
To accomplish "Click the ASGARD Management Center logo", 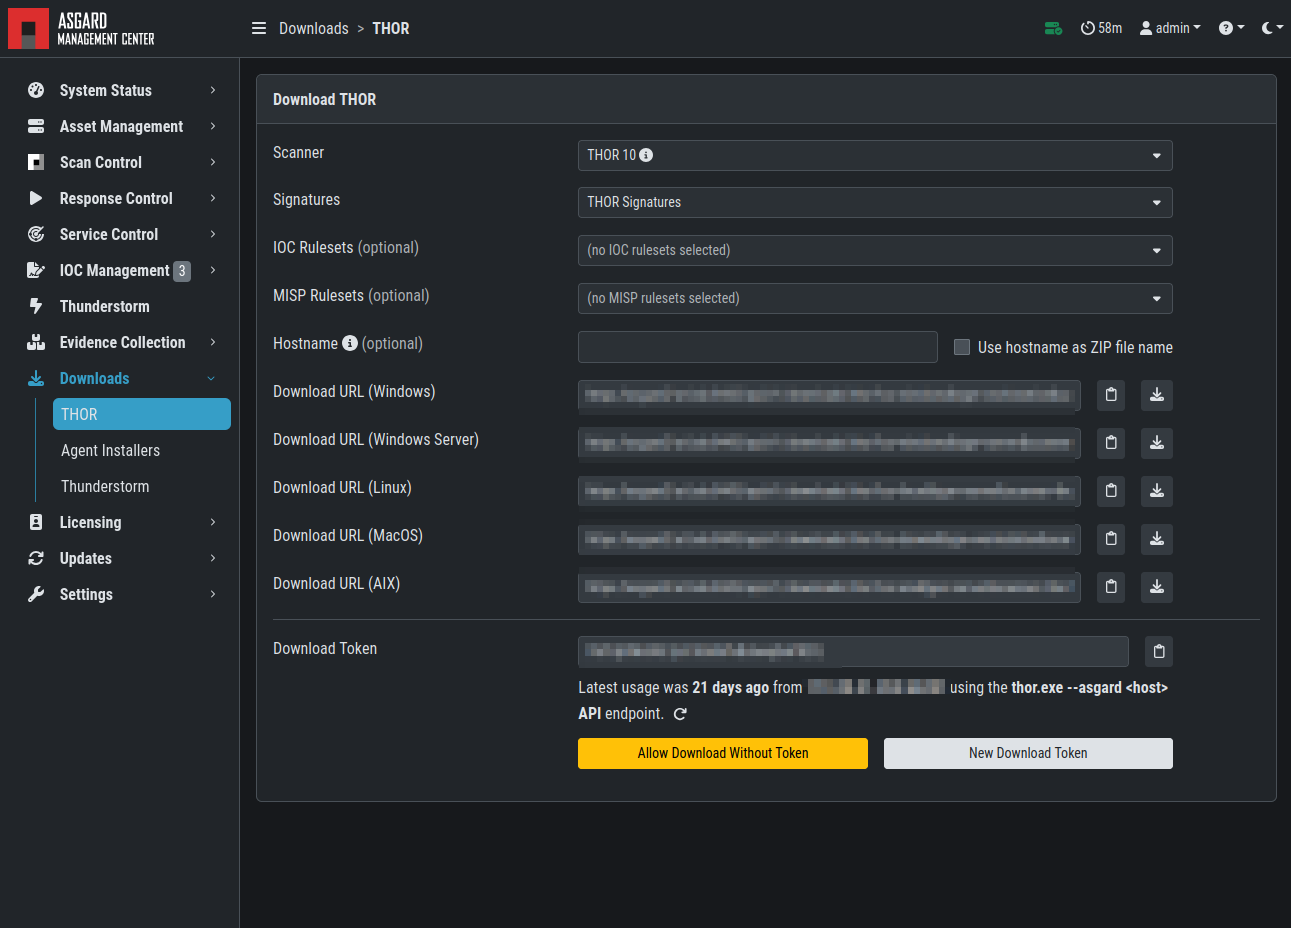I will 82,29.
